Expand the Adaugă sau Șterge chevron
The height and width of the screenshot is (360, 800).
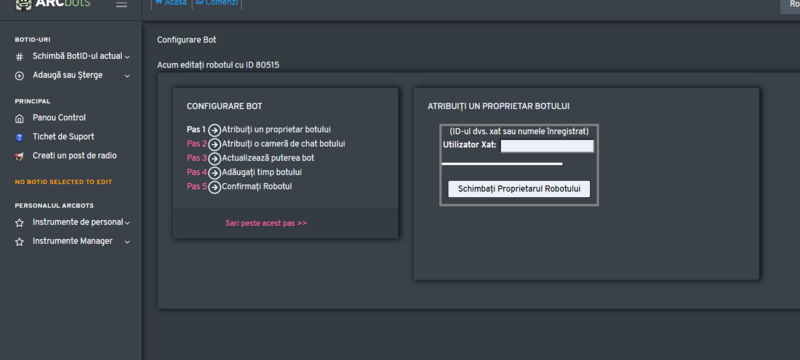pyautogui.click(x=127, y=76)
